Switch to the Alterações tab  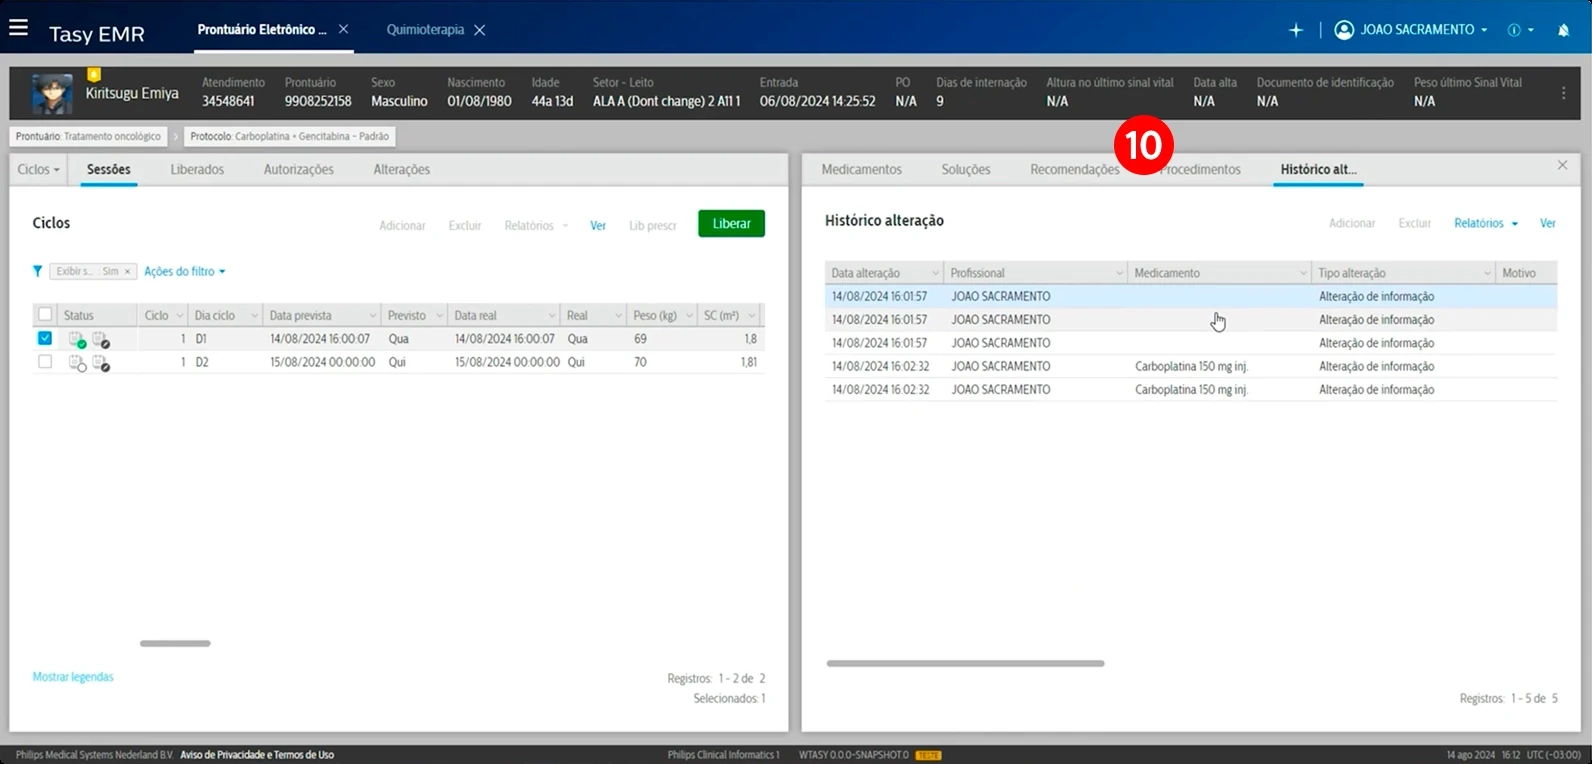click(402, 169)
